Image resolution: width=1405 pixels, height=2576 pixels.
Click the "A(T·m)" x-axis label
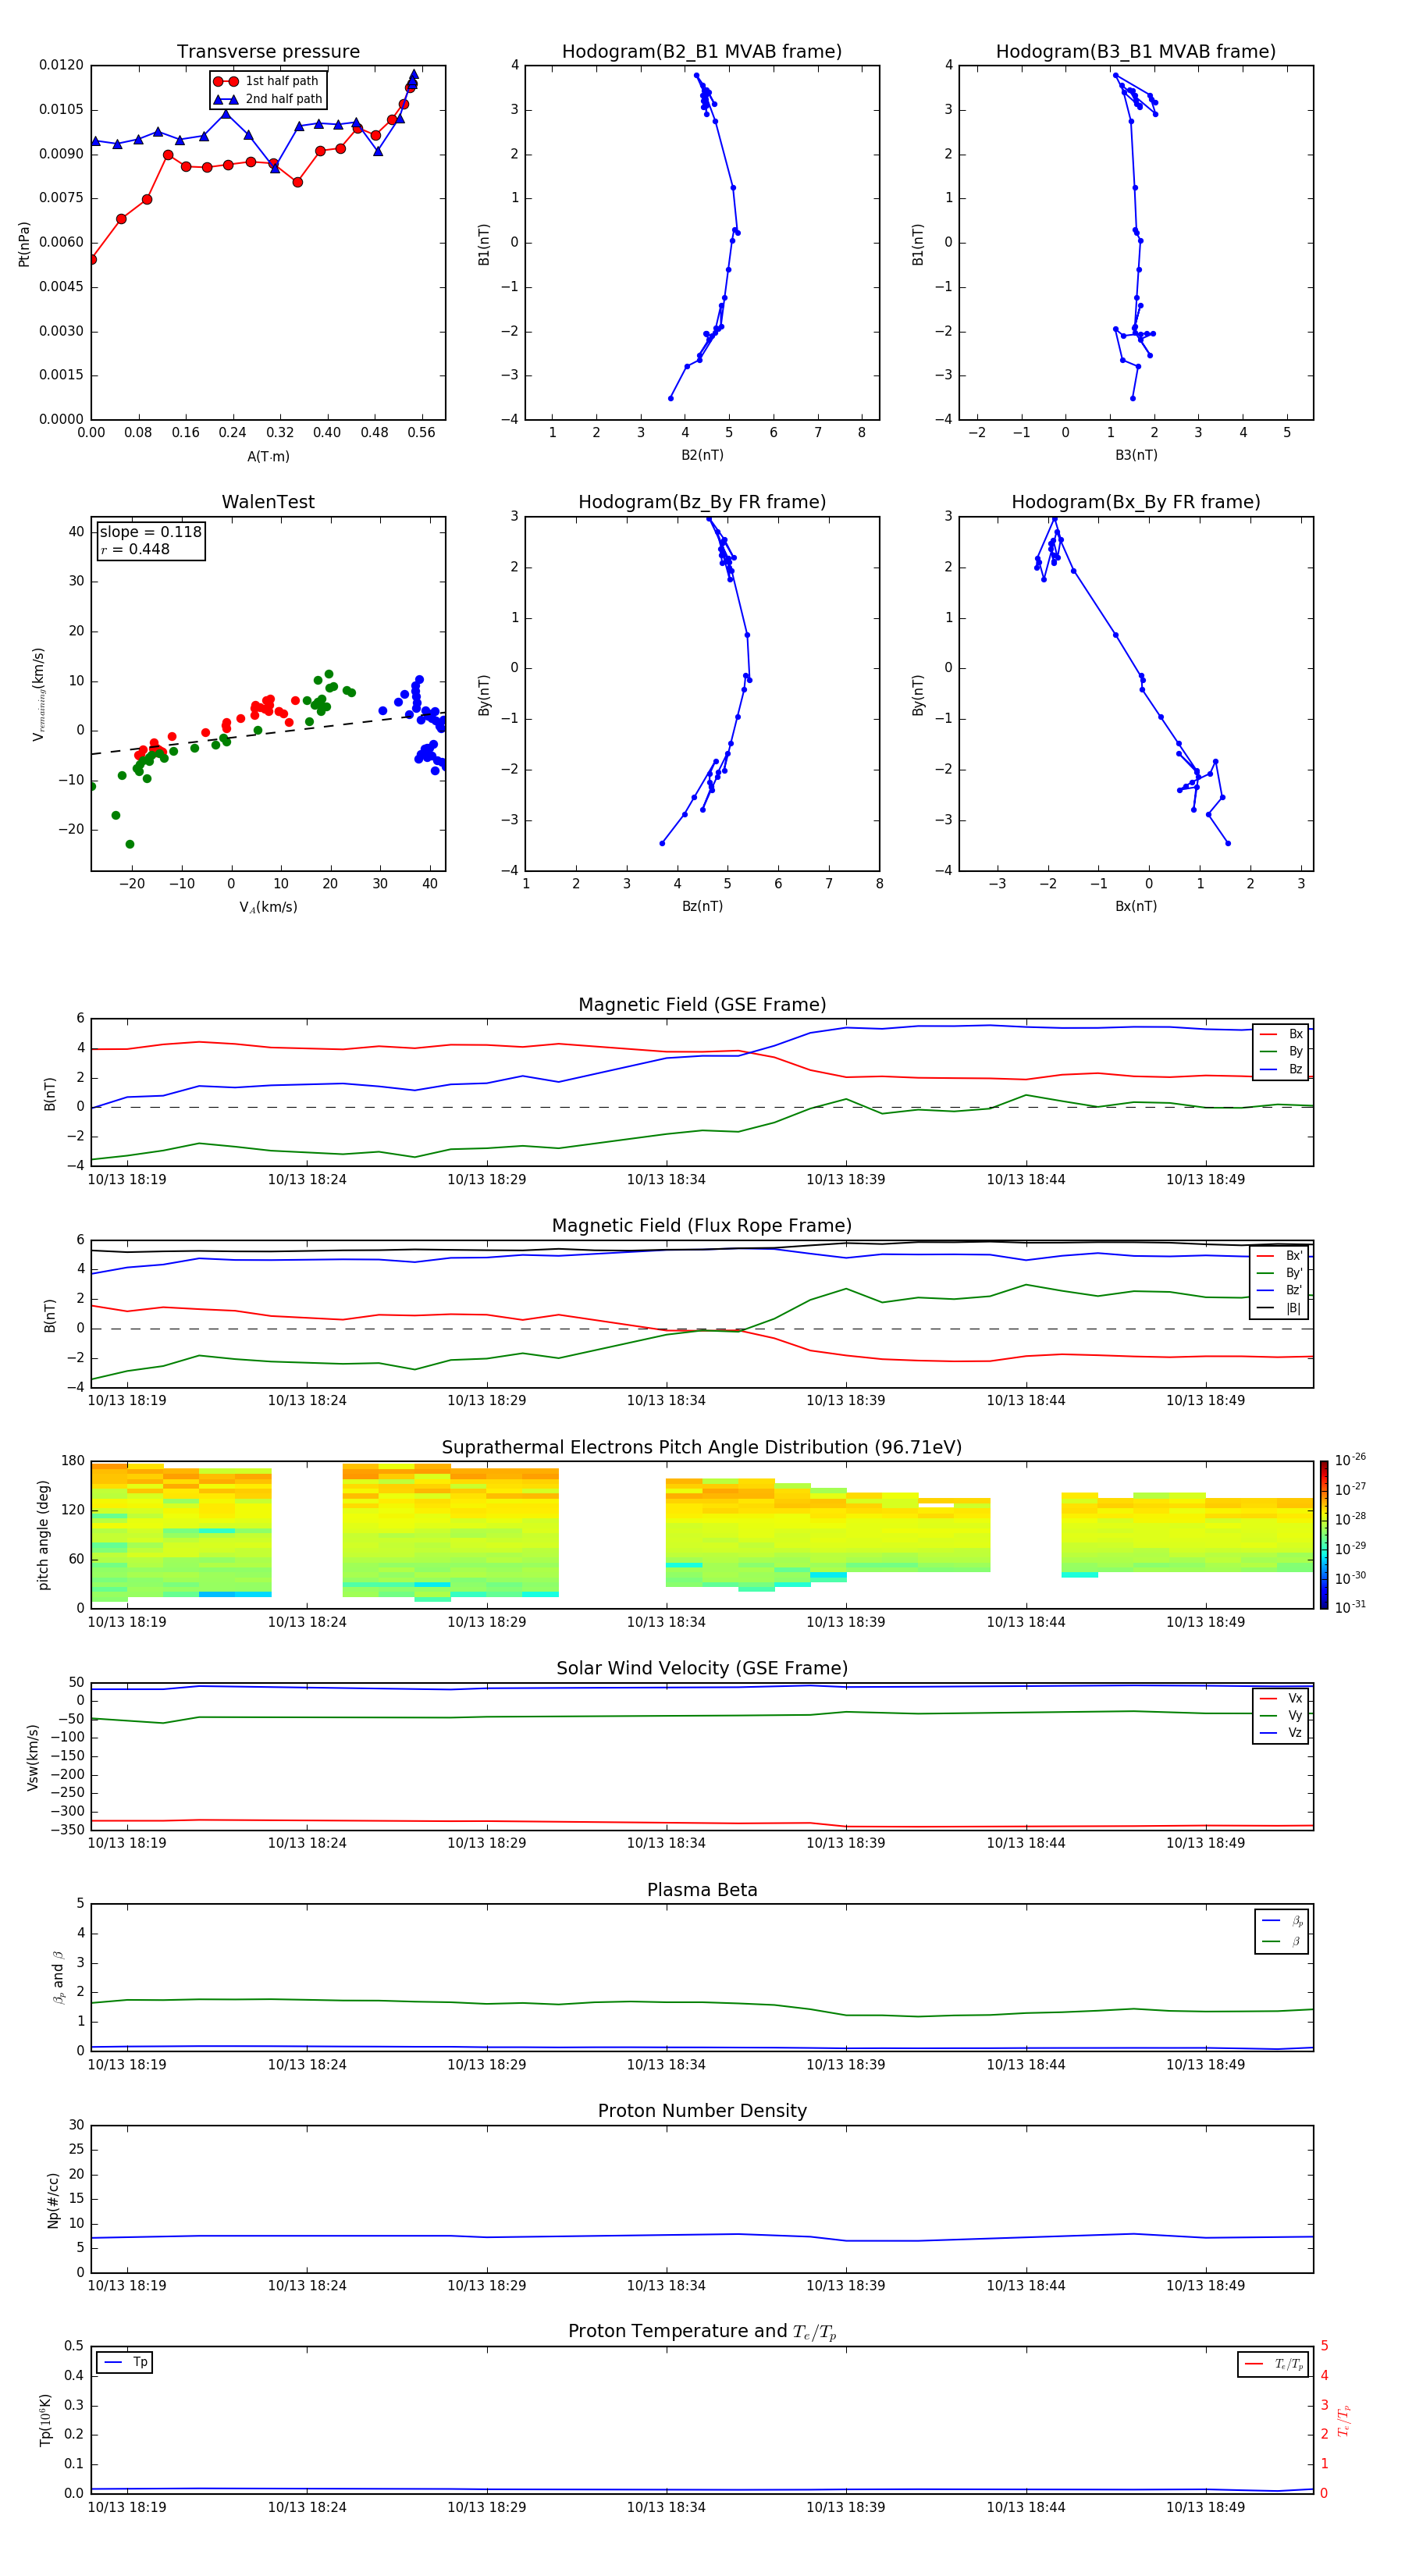(268, 457)
